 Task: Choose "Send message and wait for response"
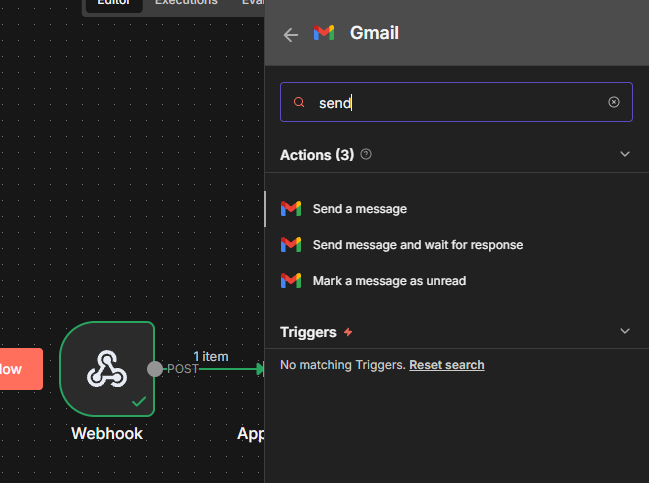[x=417, y=245]
